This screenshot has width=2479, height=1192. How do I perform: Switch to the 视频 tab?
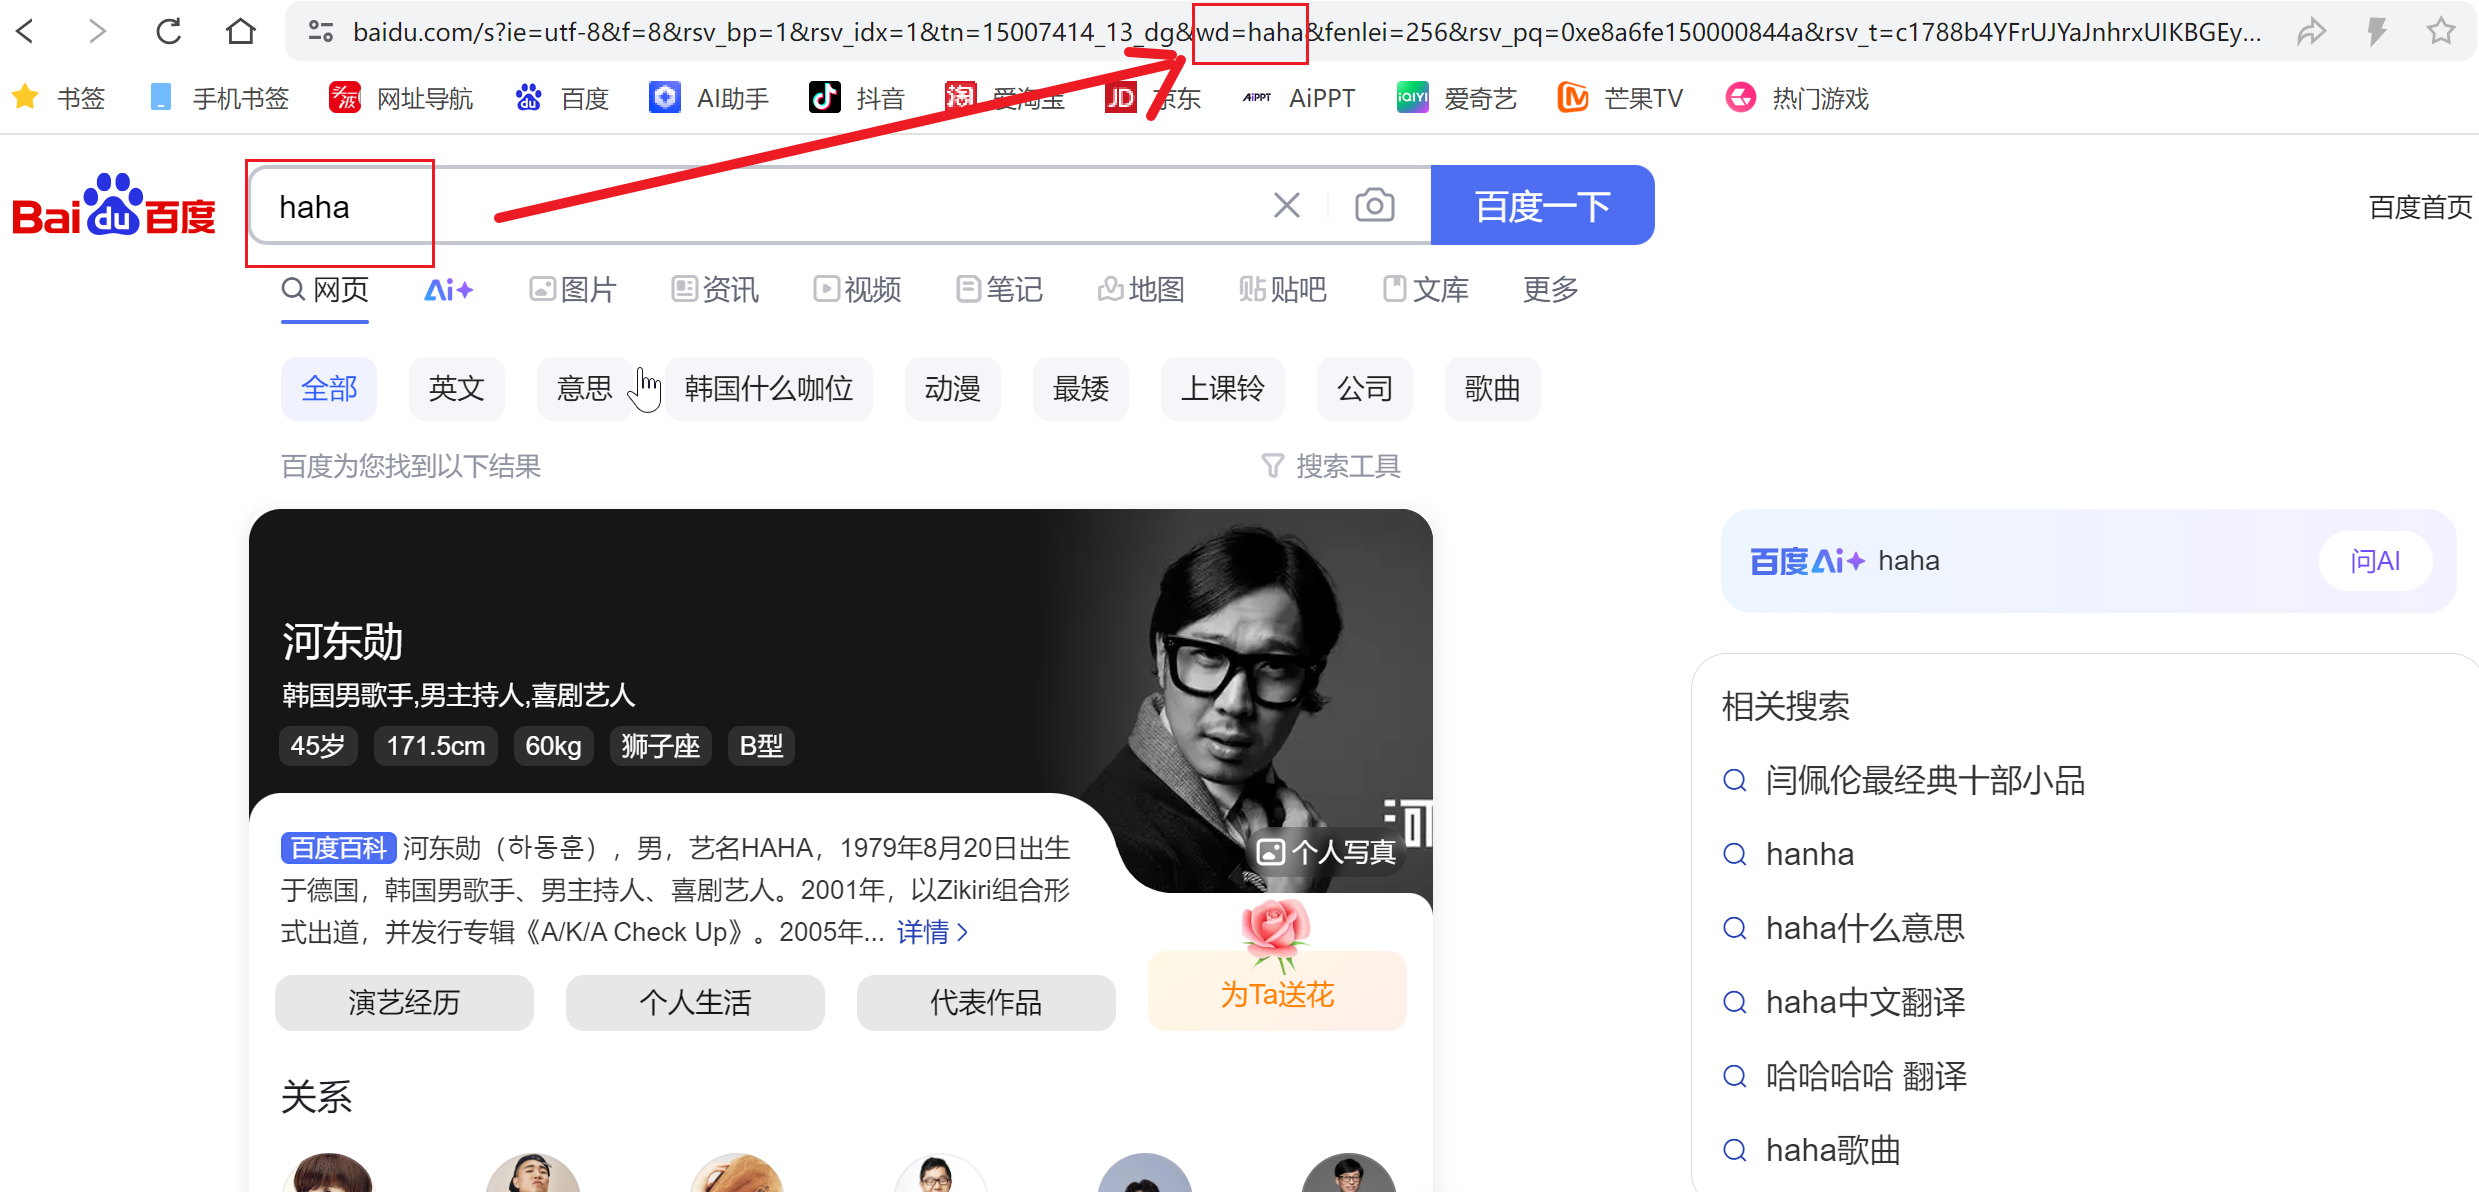tap(857, 290)
